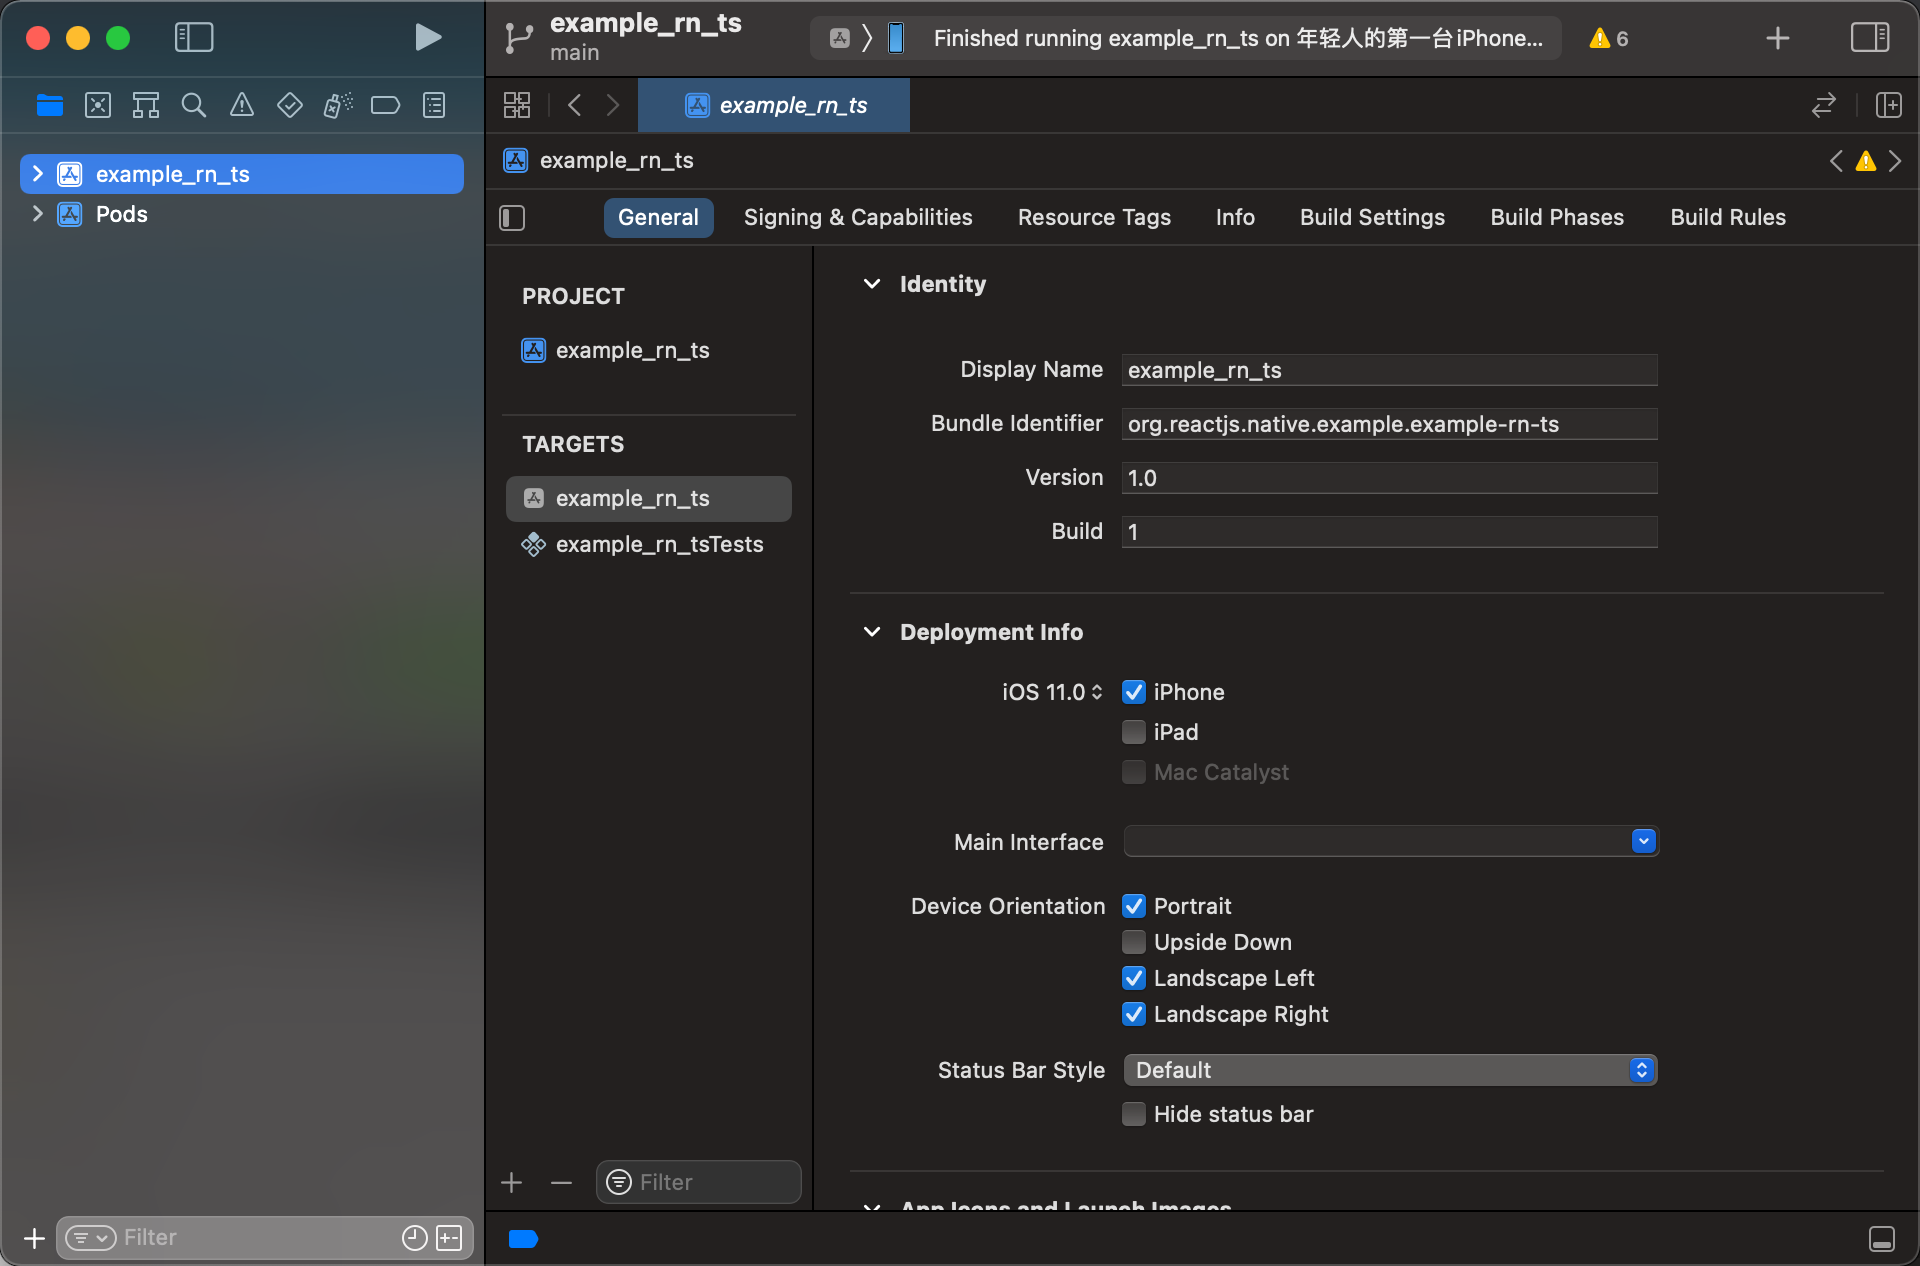The image size is (1920, 1266).
Task: Expand the Pods project tree item
Action: pos(37,214)
